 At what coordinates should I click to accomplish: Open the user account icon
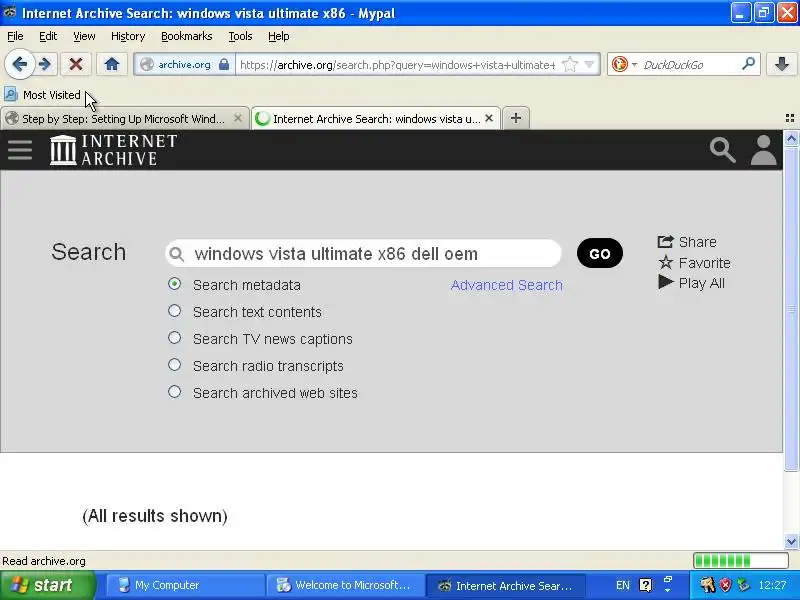763,150
